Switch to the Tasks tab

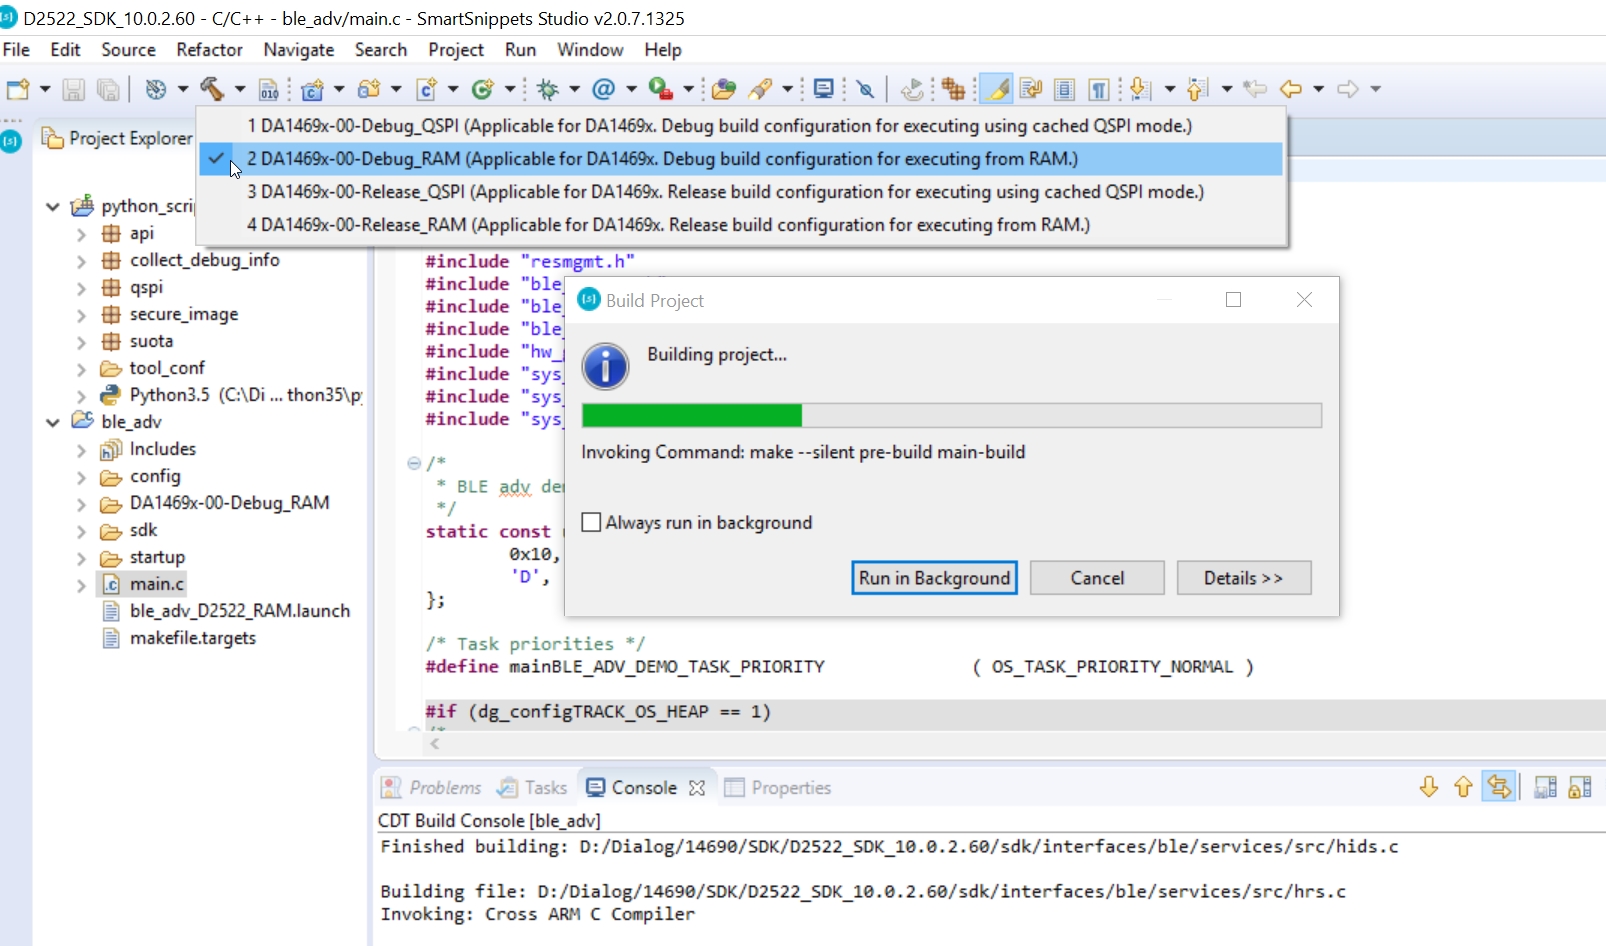(x=534, y=788)
